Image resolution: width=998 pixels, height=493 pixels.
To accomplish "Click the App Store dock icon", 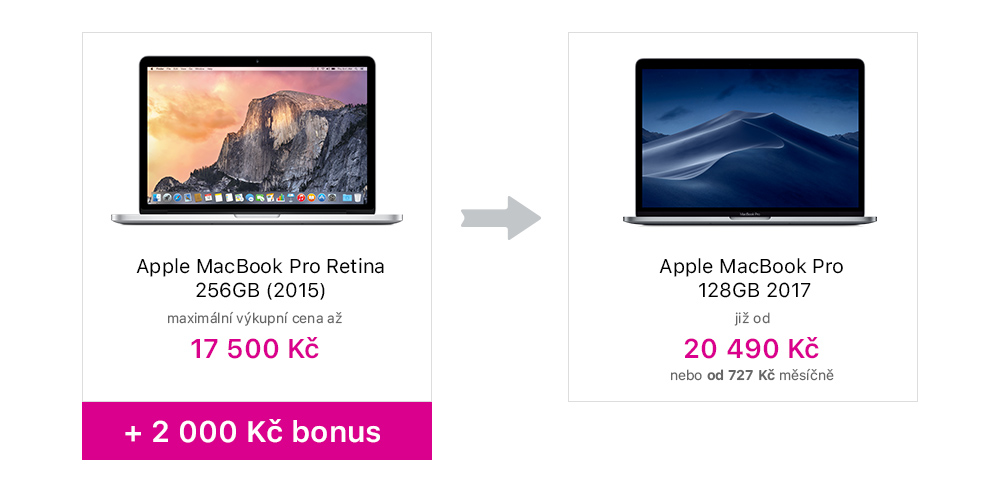I will (x=321, y=198).
